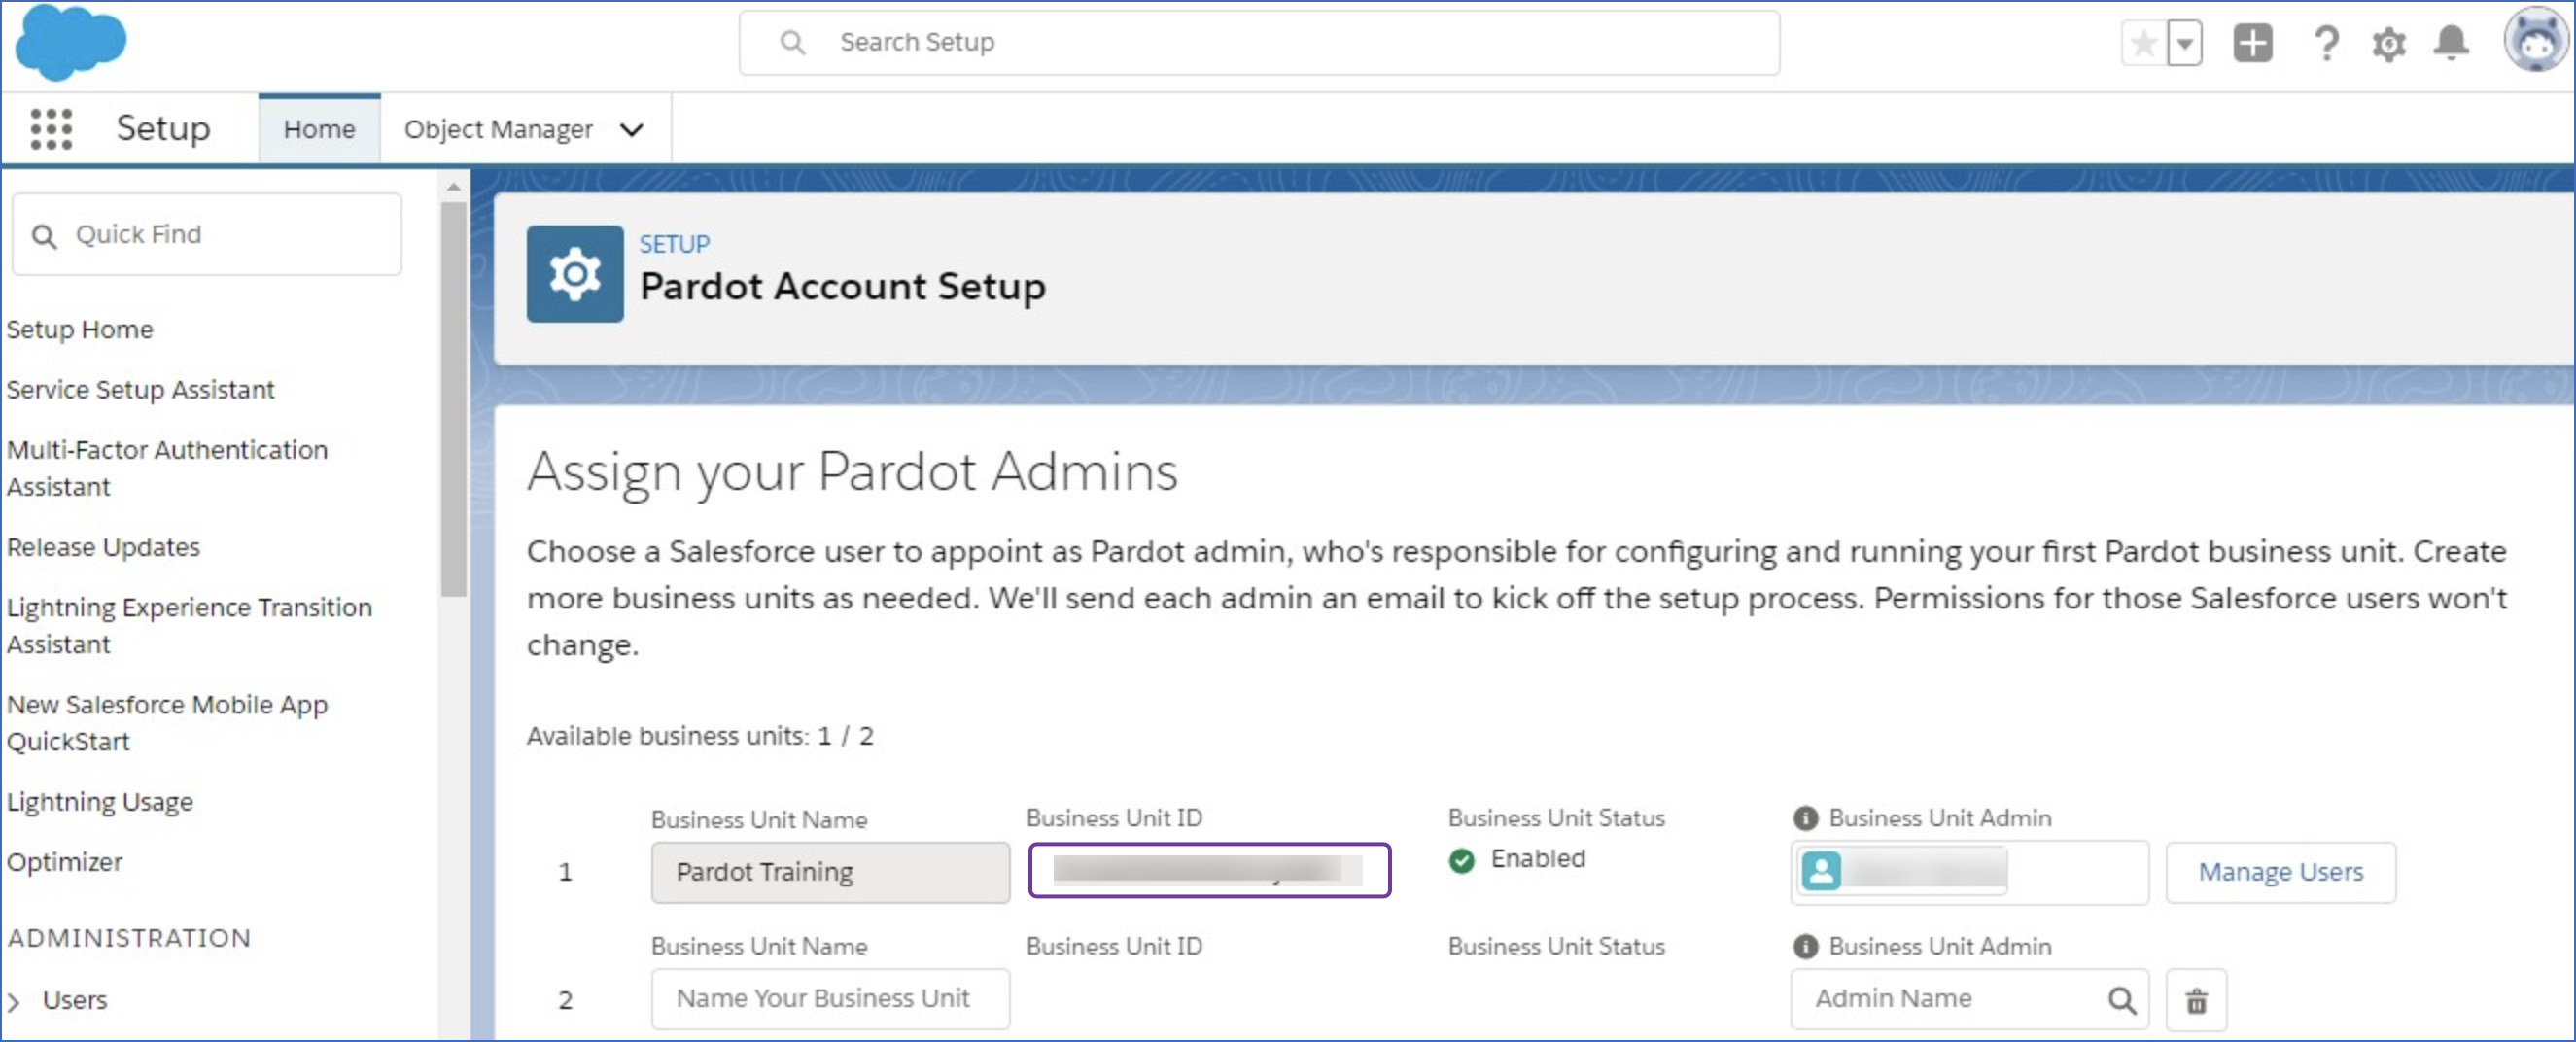Click into the Quick Find box
Image resolution: width=2576 pixels, height=1042 pixels.
[x=207, y=234]
